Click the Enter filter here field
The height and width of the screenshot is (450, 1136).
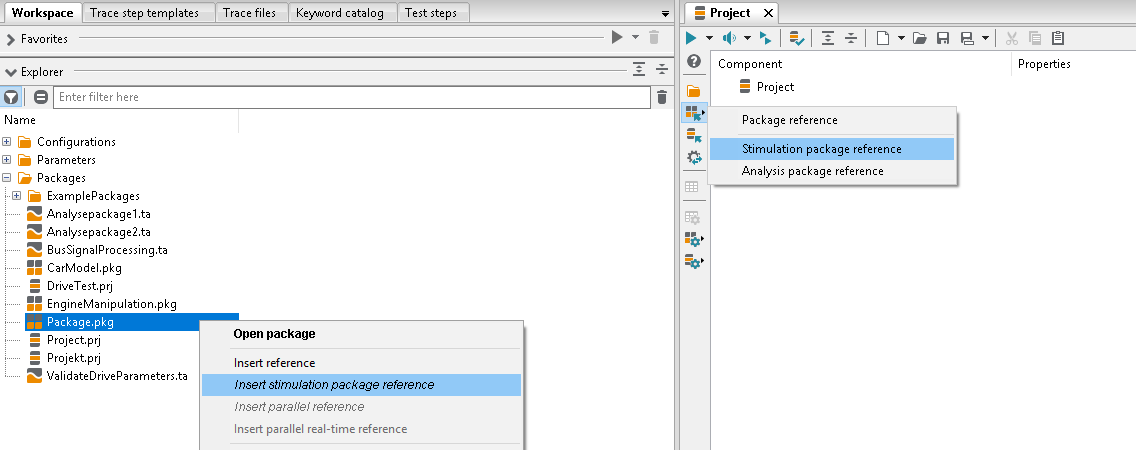(351, 97)
